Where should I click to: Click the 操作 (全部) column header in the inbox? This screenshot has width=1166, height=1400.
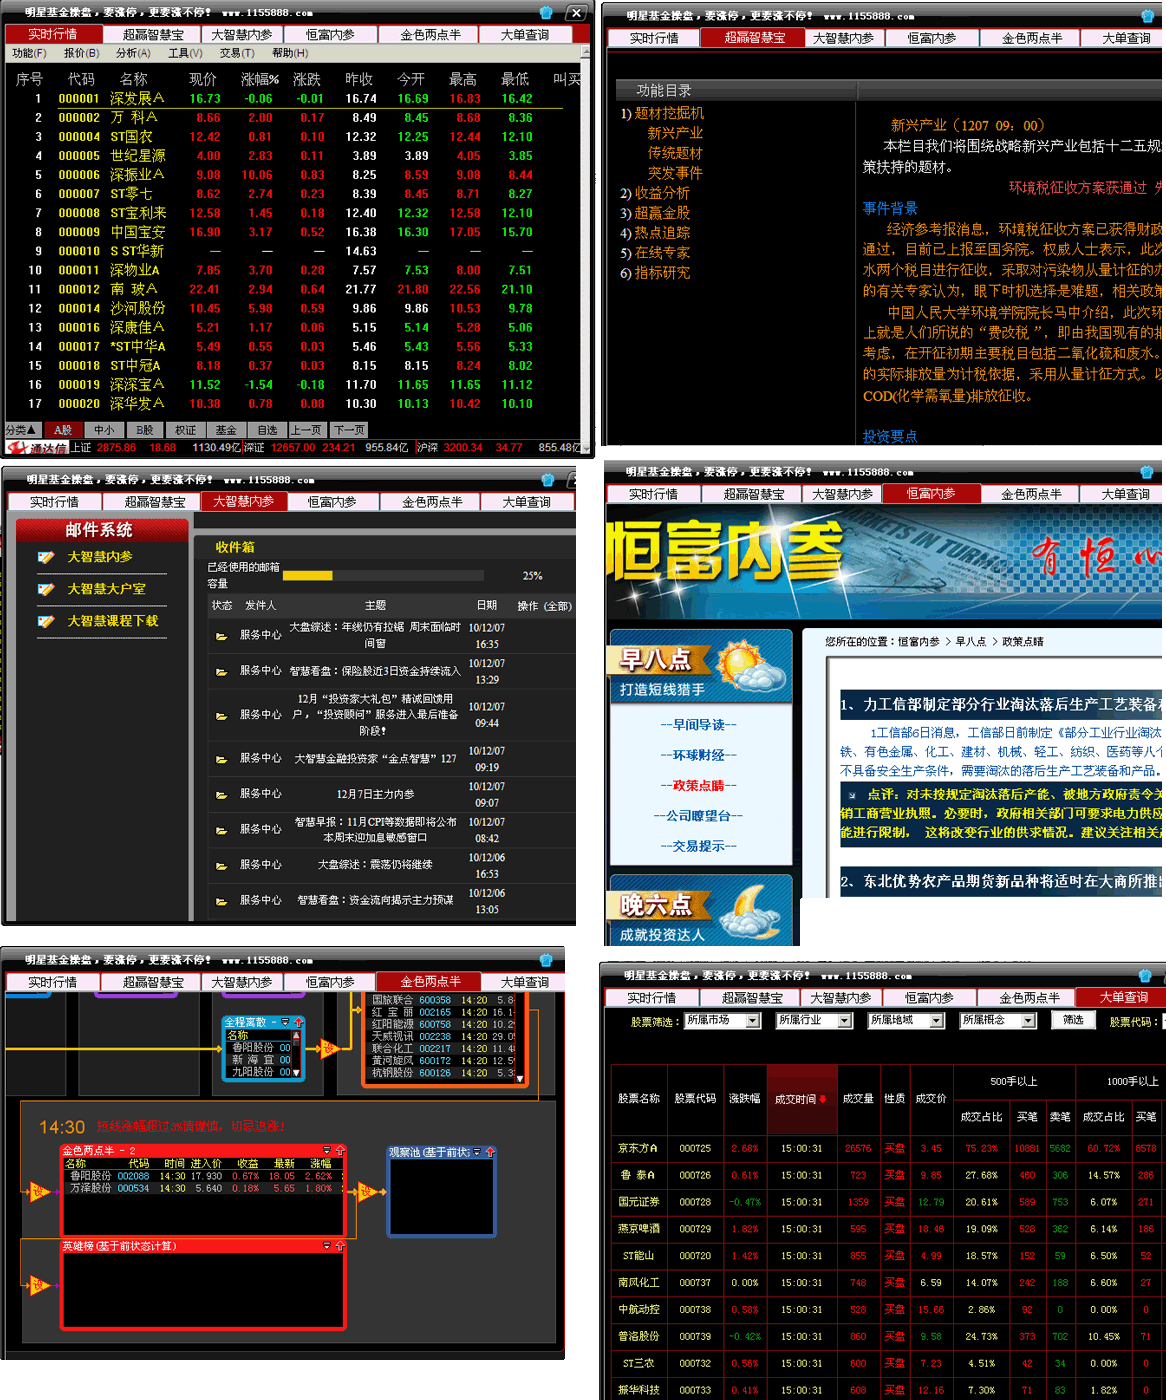544,606
